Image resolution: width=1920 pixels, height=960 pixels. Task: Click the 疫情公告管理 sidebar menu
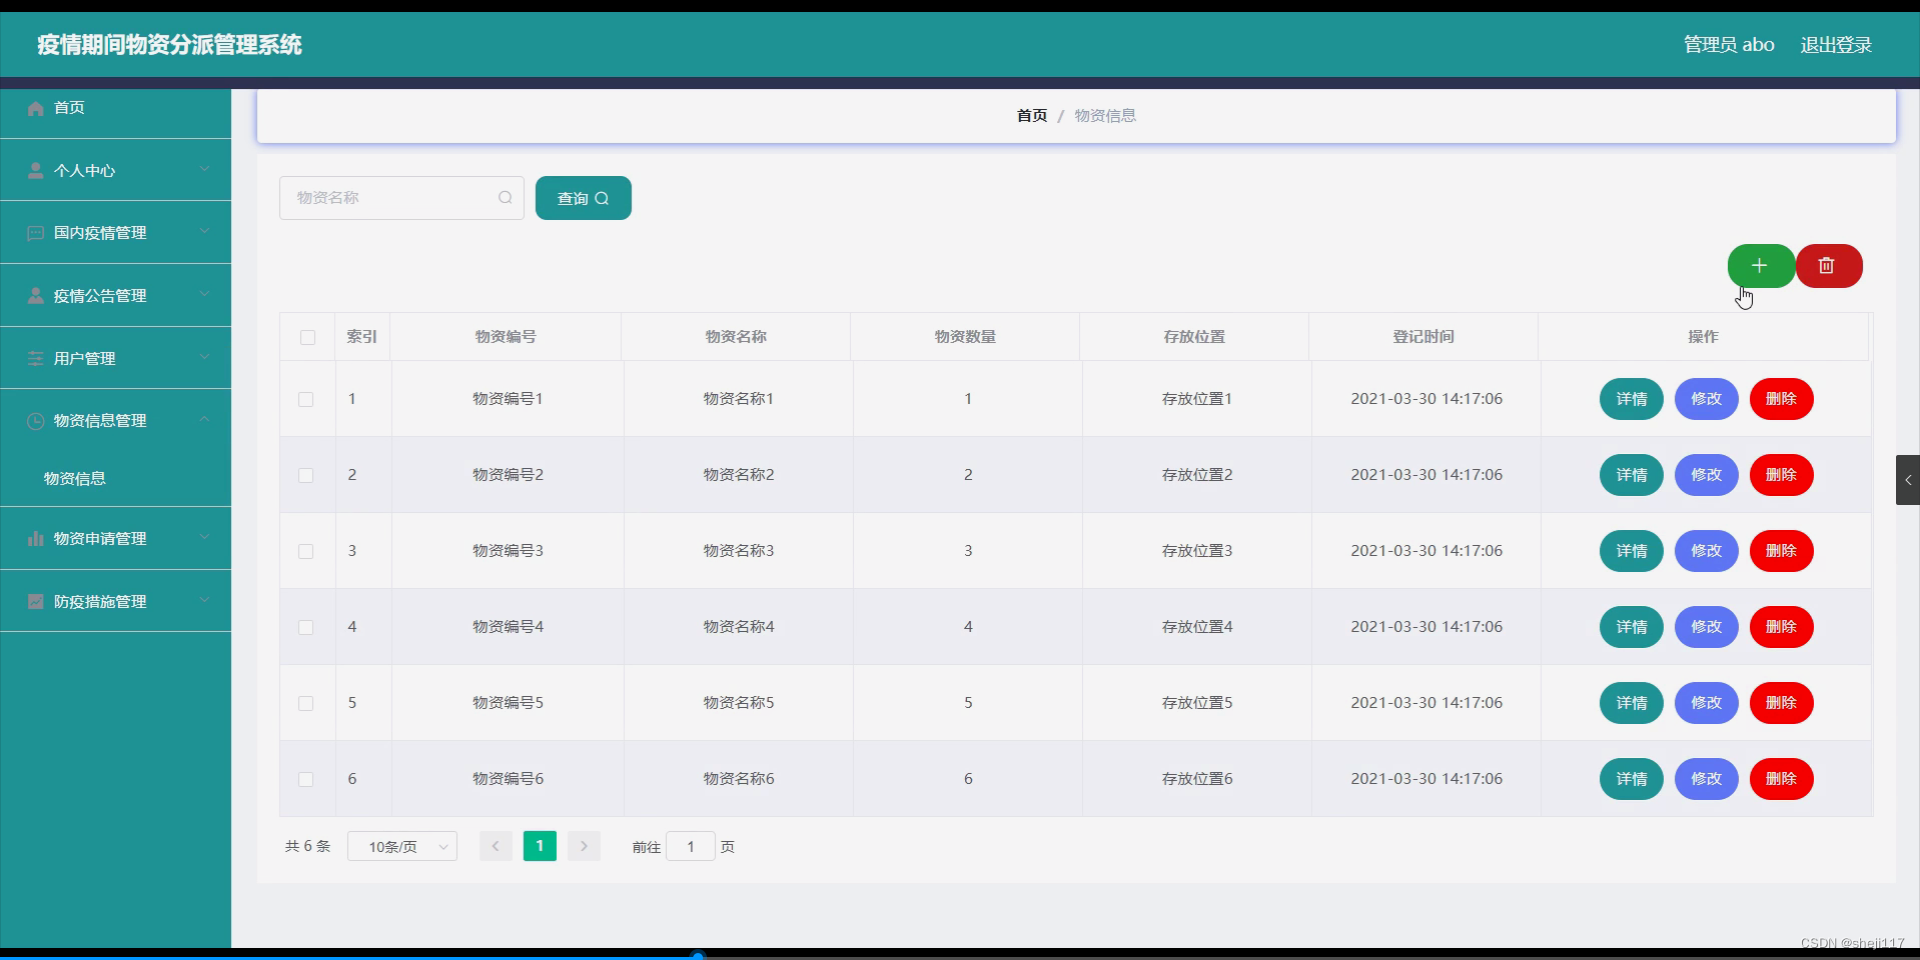pyautogui.click(x=116, y=296)
